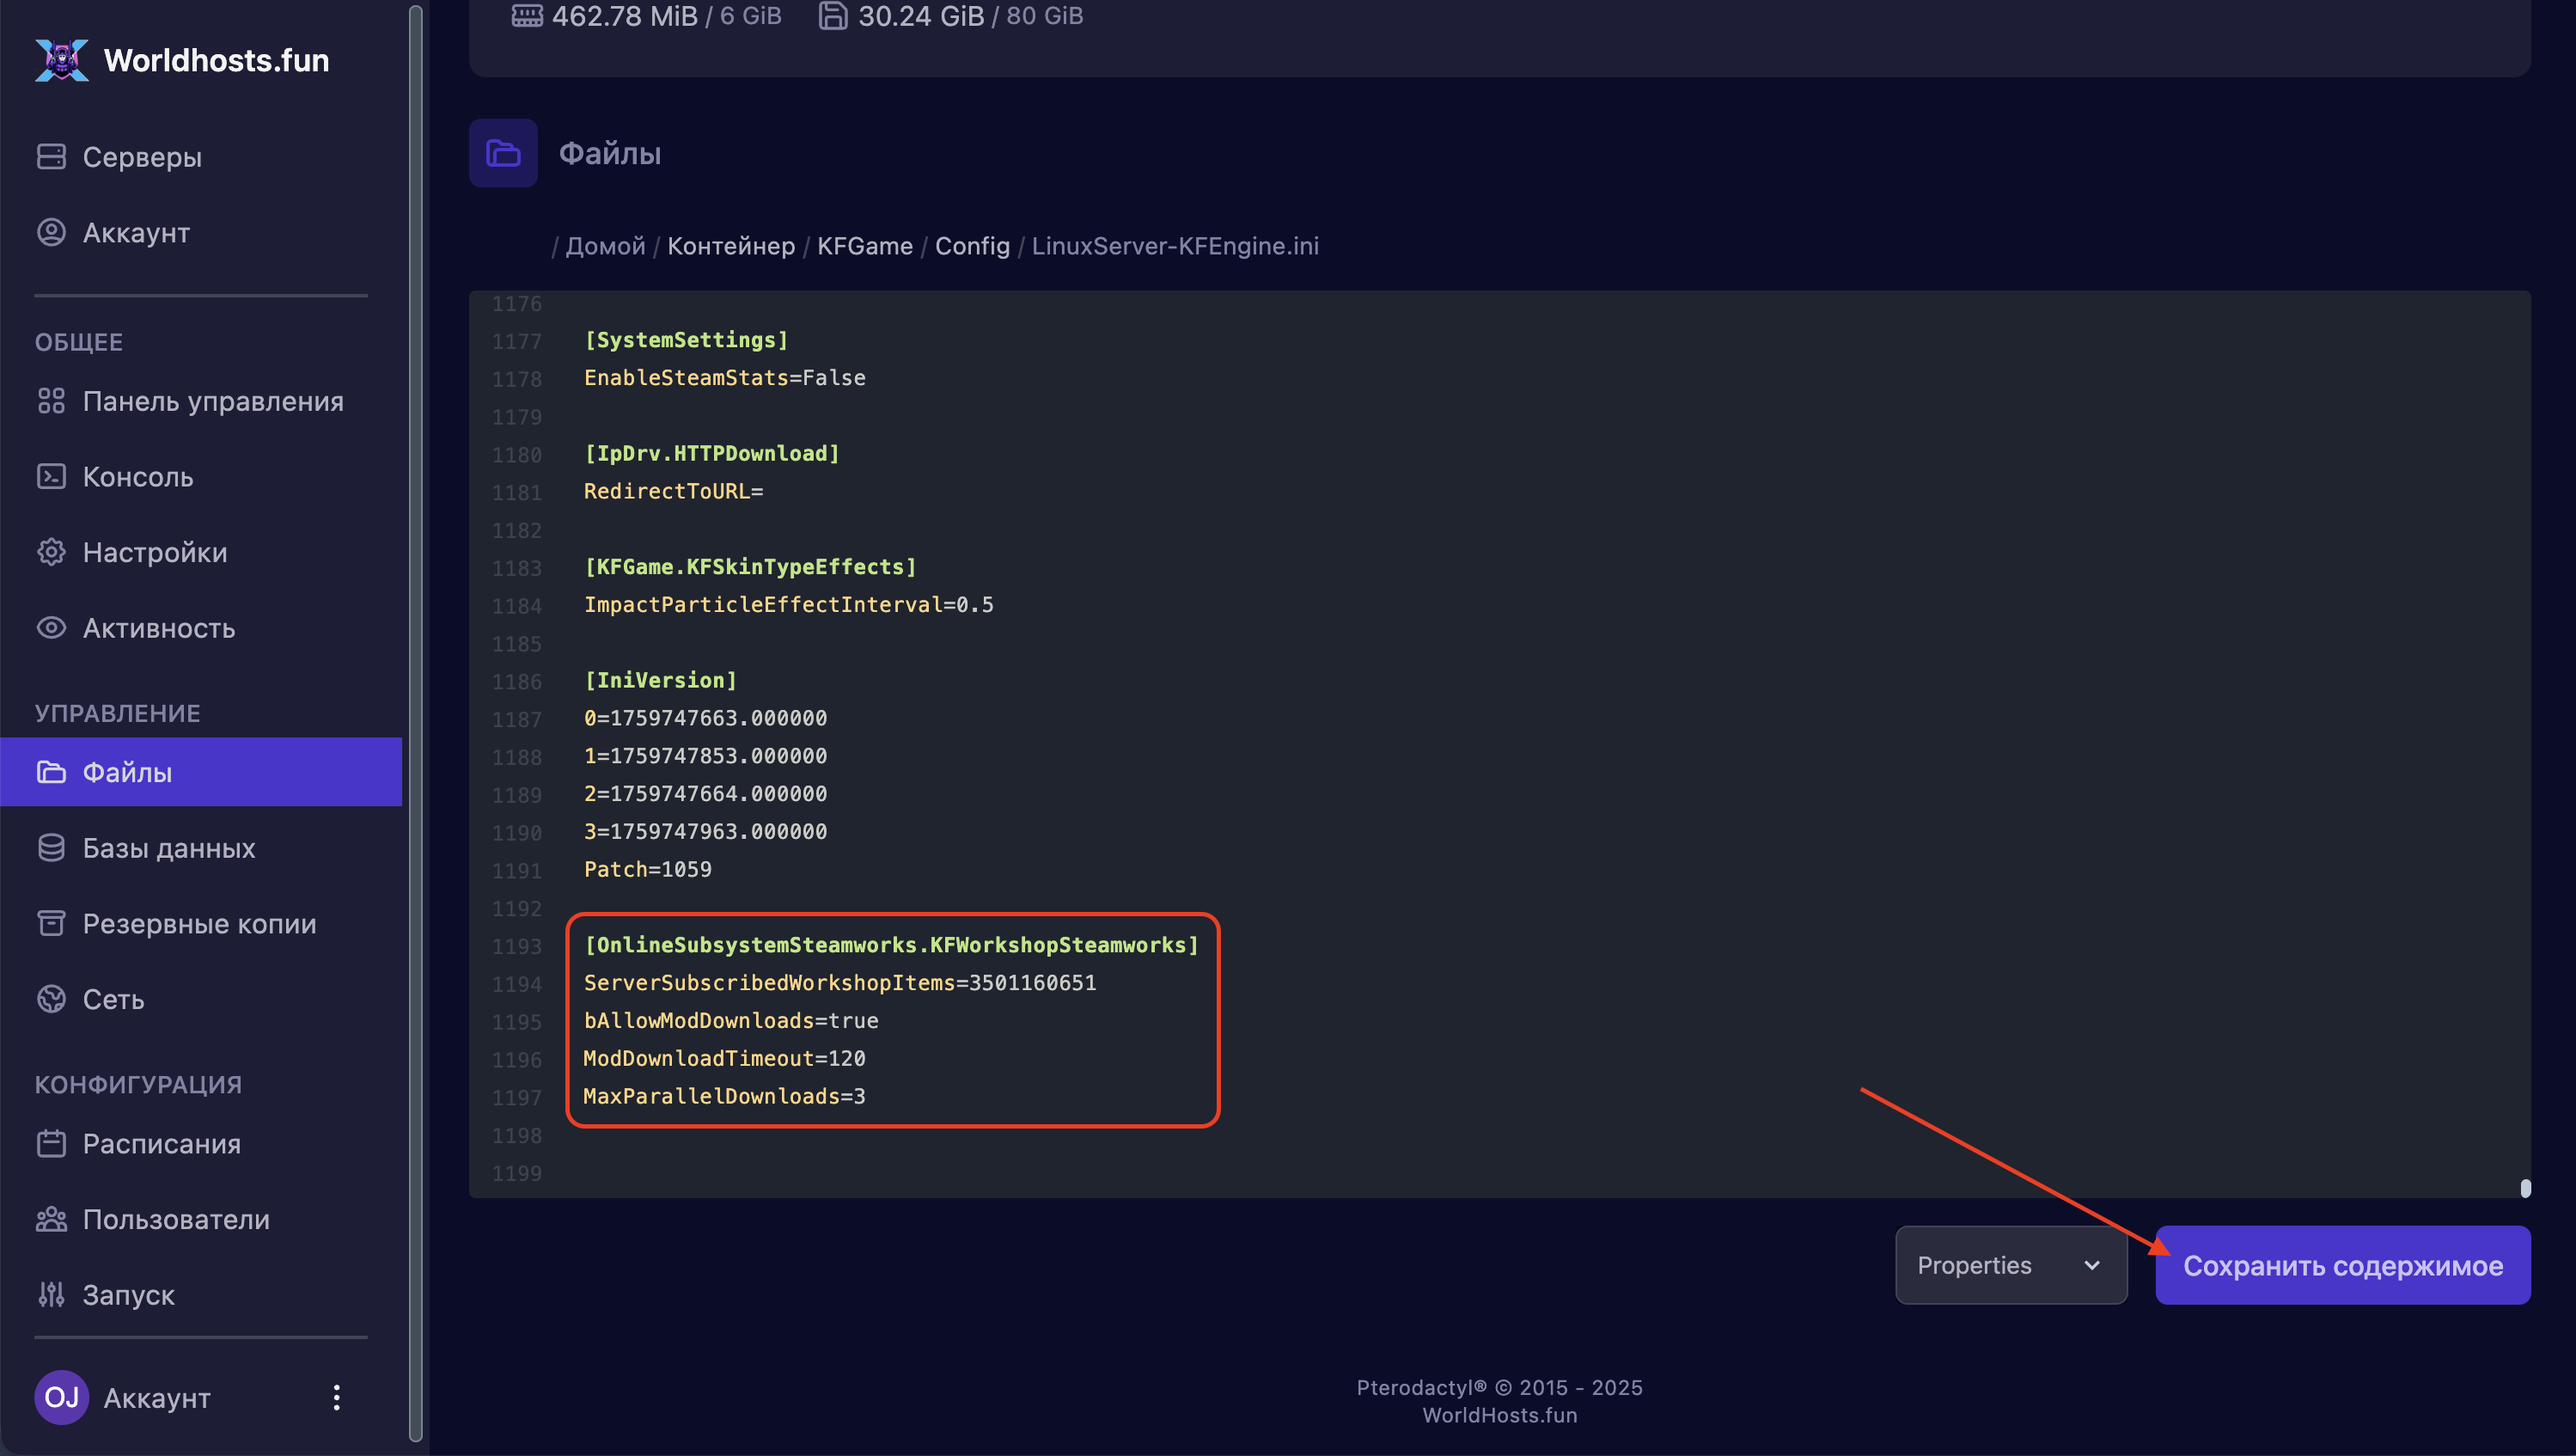Viewport: 2576px width, 1456px height.
Task: Click the Сохранить содержимое button
Action: [x=2342, y=1265]
